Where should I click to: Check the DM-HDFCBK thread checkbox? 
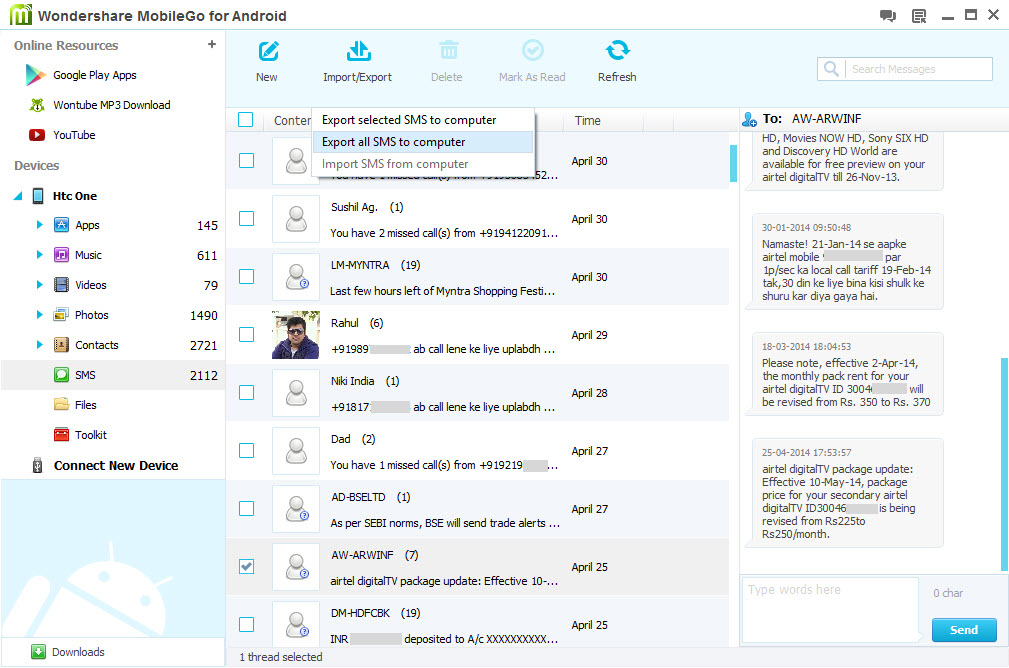click(x=246, y=624)
